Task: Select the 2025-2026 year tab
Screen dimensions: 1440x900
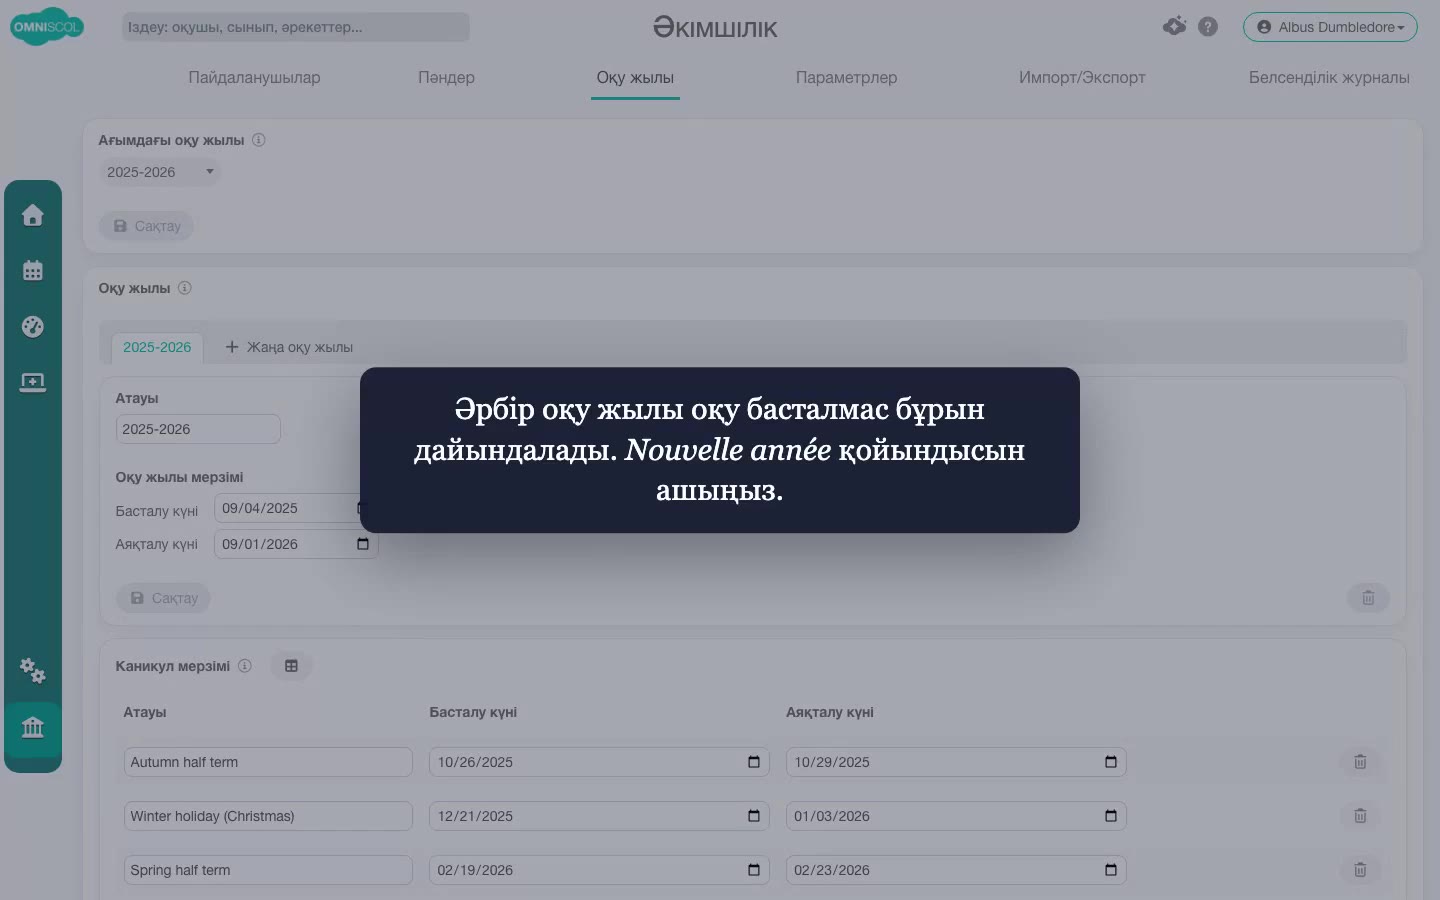Action: (x=157, y=347)
